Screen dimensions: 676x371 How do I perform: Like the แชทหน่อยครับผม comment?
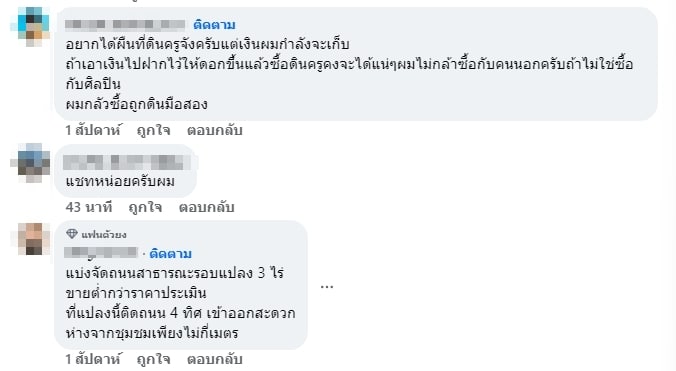[145, 207]
